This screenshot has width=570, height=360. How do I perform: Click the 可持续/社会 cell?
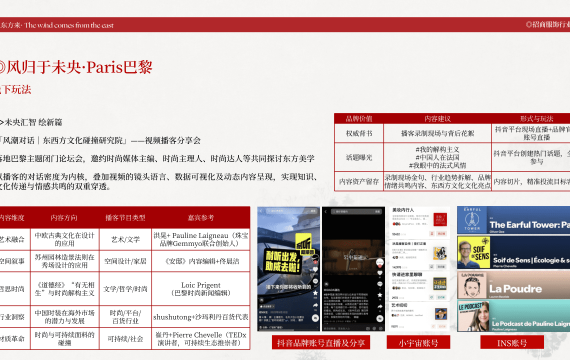point(125,339)
